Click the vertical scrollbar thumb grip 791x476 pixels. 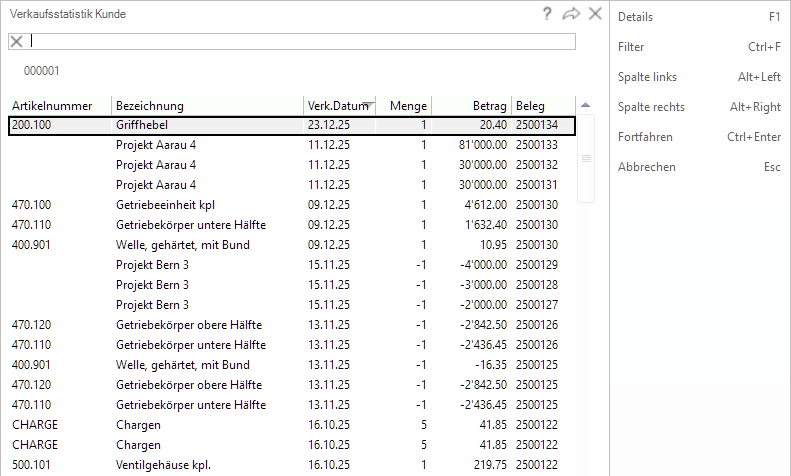click(x=586, y=158)
